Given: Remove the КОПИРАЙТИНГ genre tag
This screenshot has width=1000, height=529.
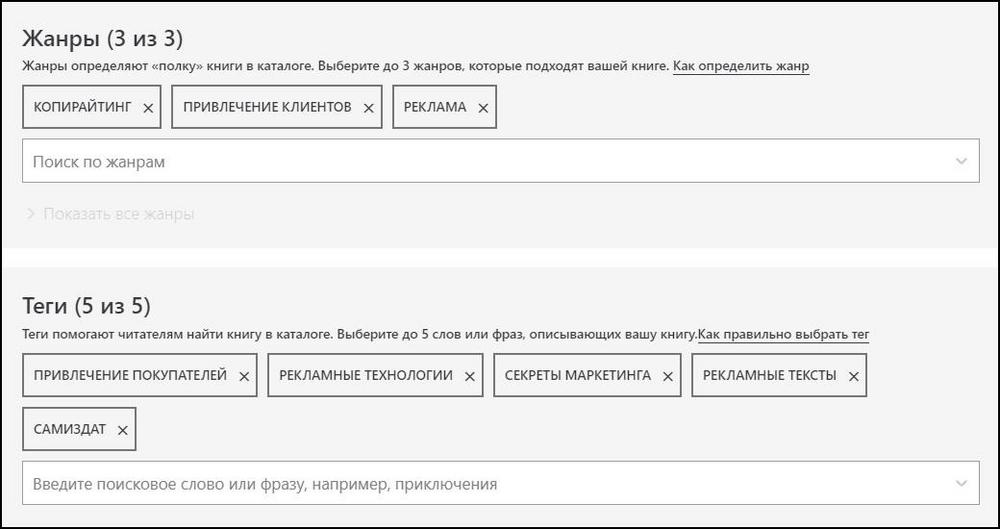Looking at the screenshot, I should [148, 108].
